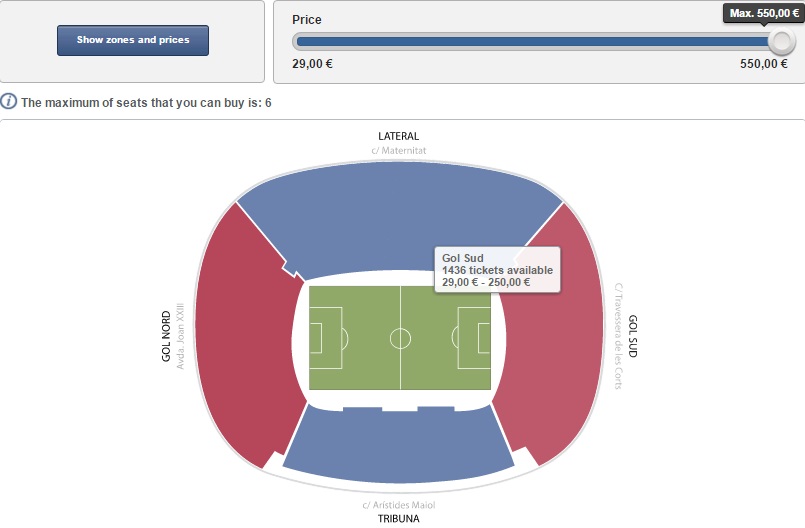Viewport: 805px width, 528px height.
Task: Click the TRIBUNA label below the stadium
Action: pos(399,519)
